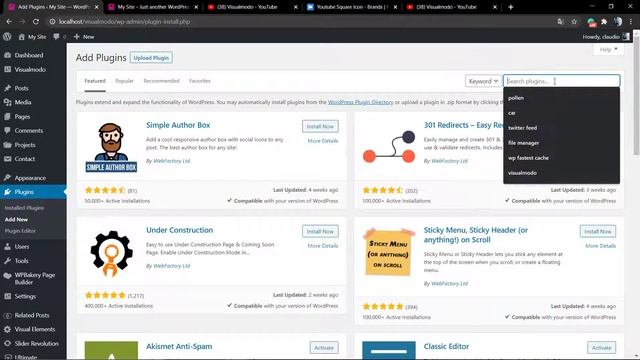
Task: Go back in browser
Action: [9, 22]
